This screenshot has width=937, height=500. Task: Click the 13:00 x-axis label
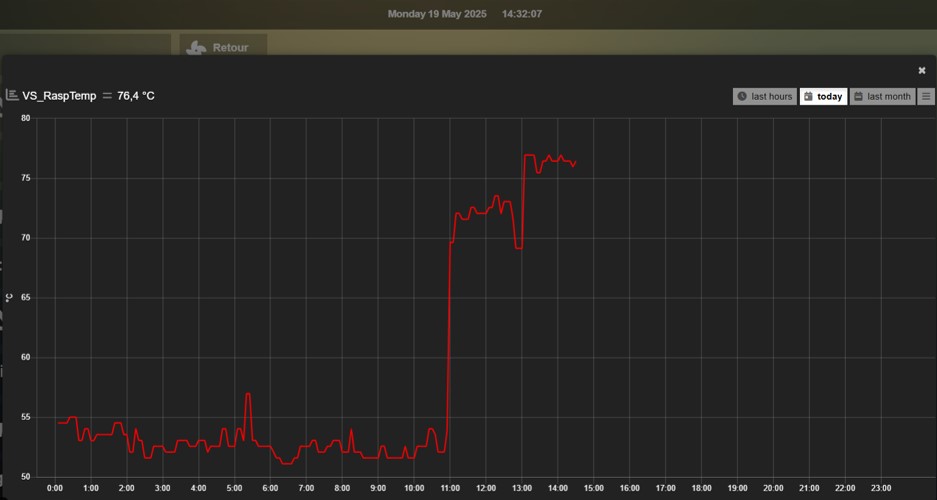coord(522,488)
